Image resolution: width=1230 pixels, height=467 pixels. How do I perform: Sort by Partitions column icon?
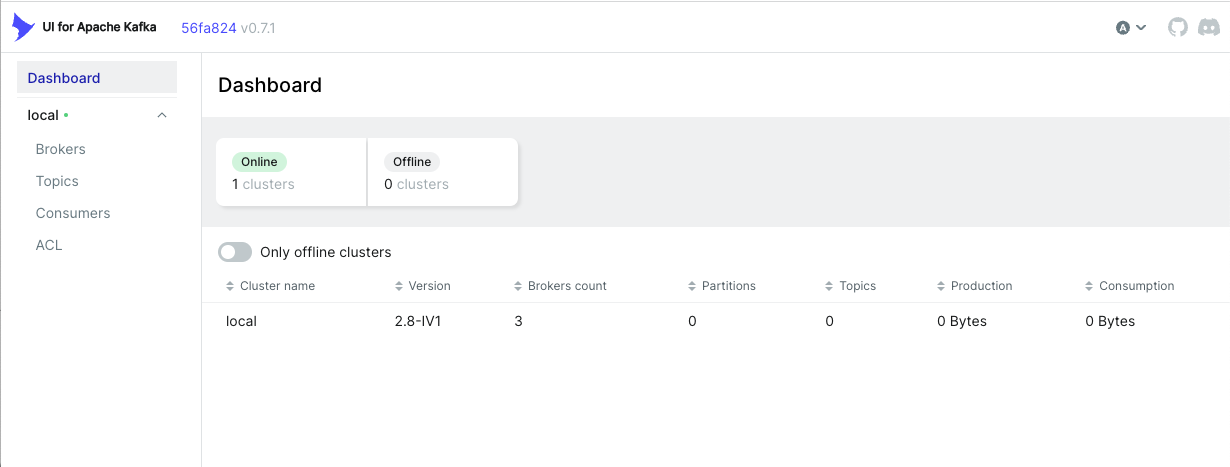point(692,286)
